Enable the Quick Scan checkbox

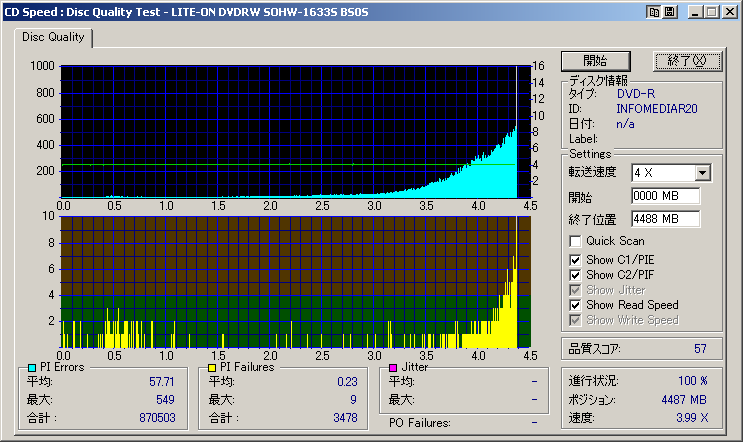tap(575, 241)
